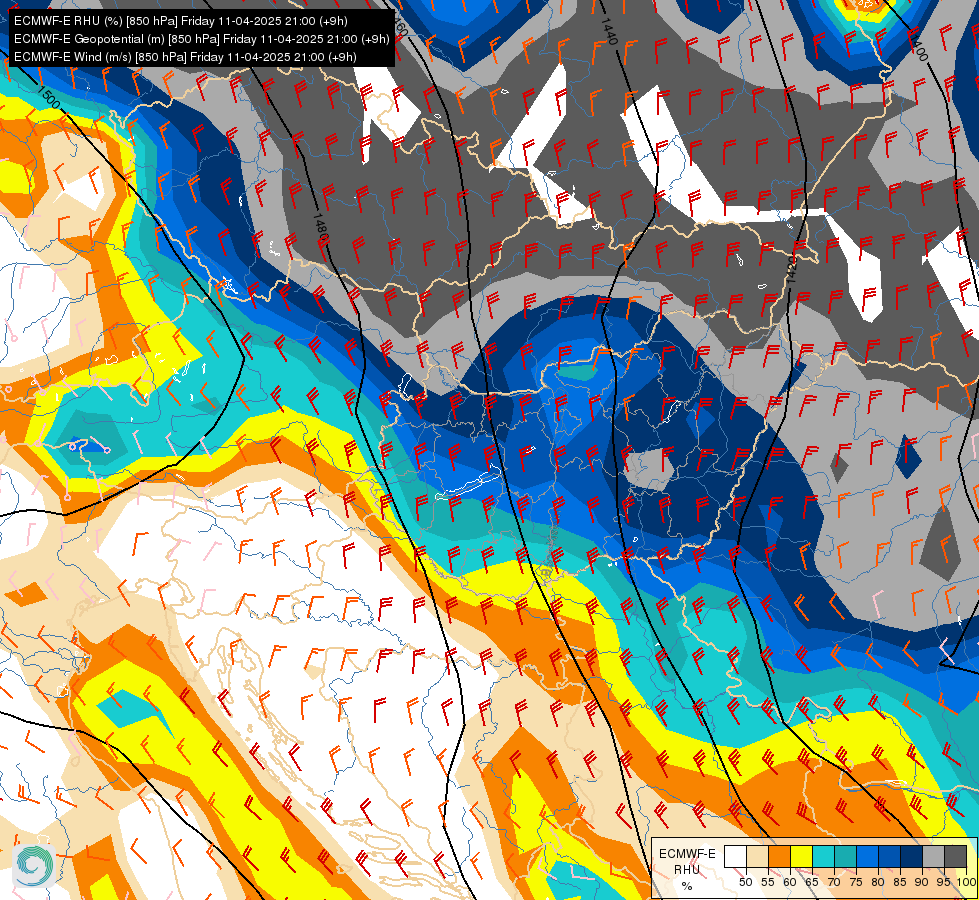Click the legend tick label 85
The image size is (979, 900).
point(900,882)
